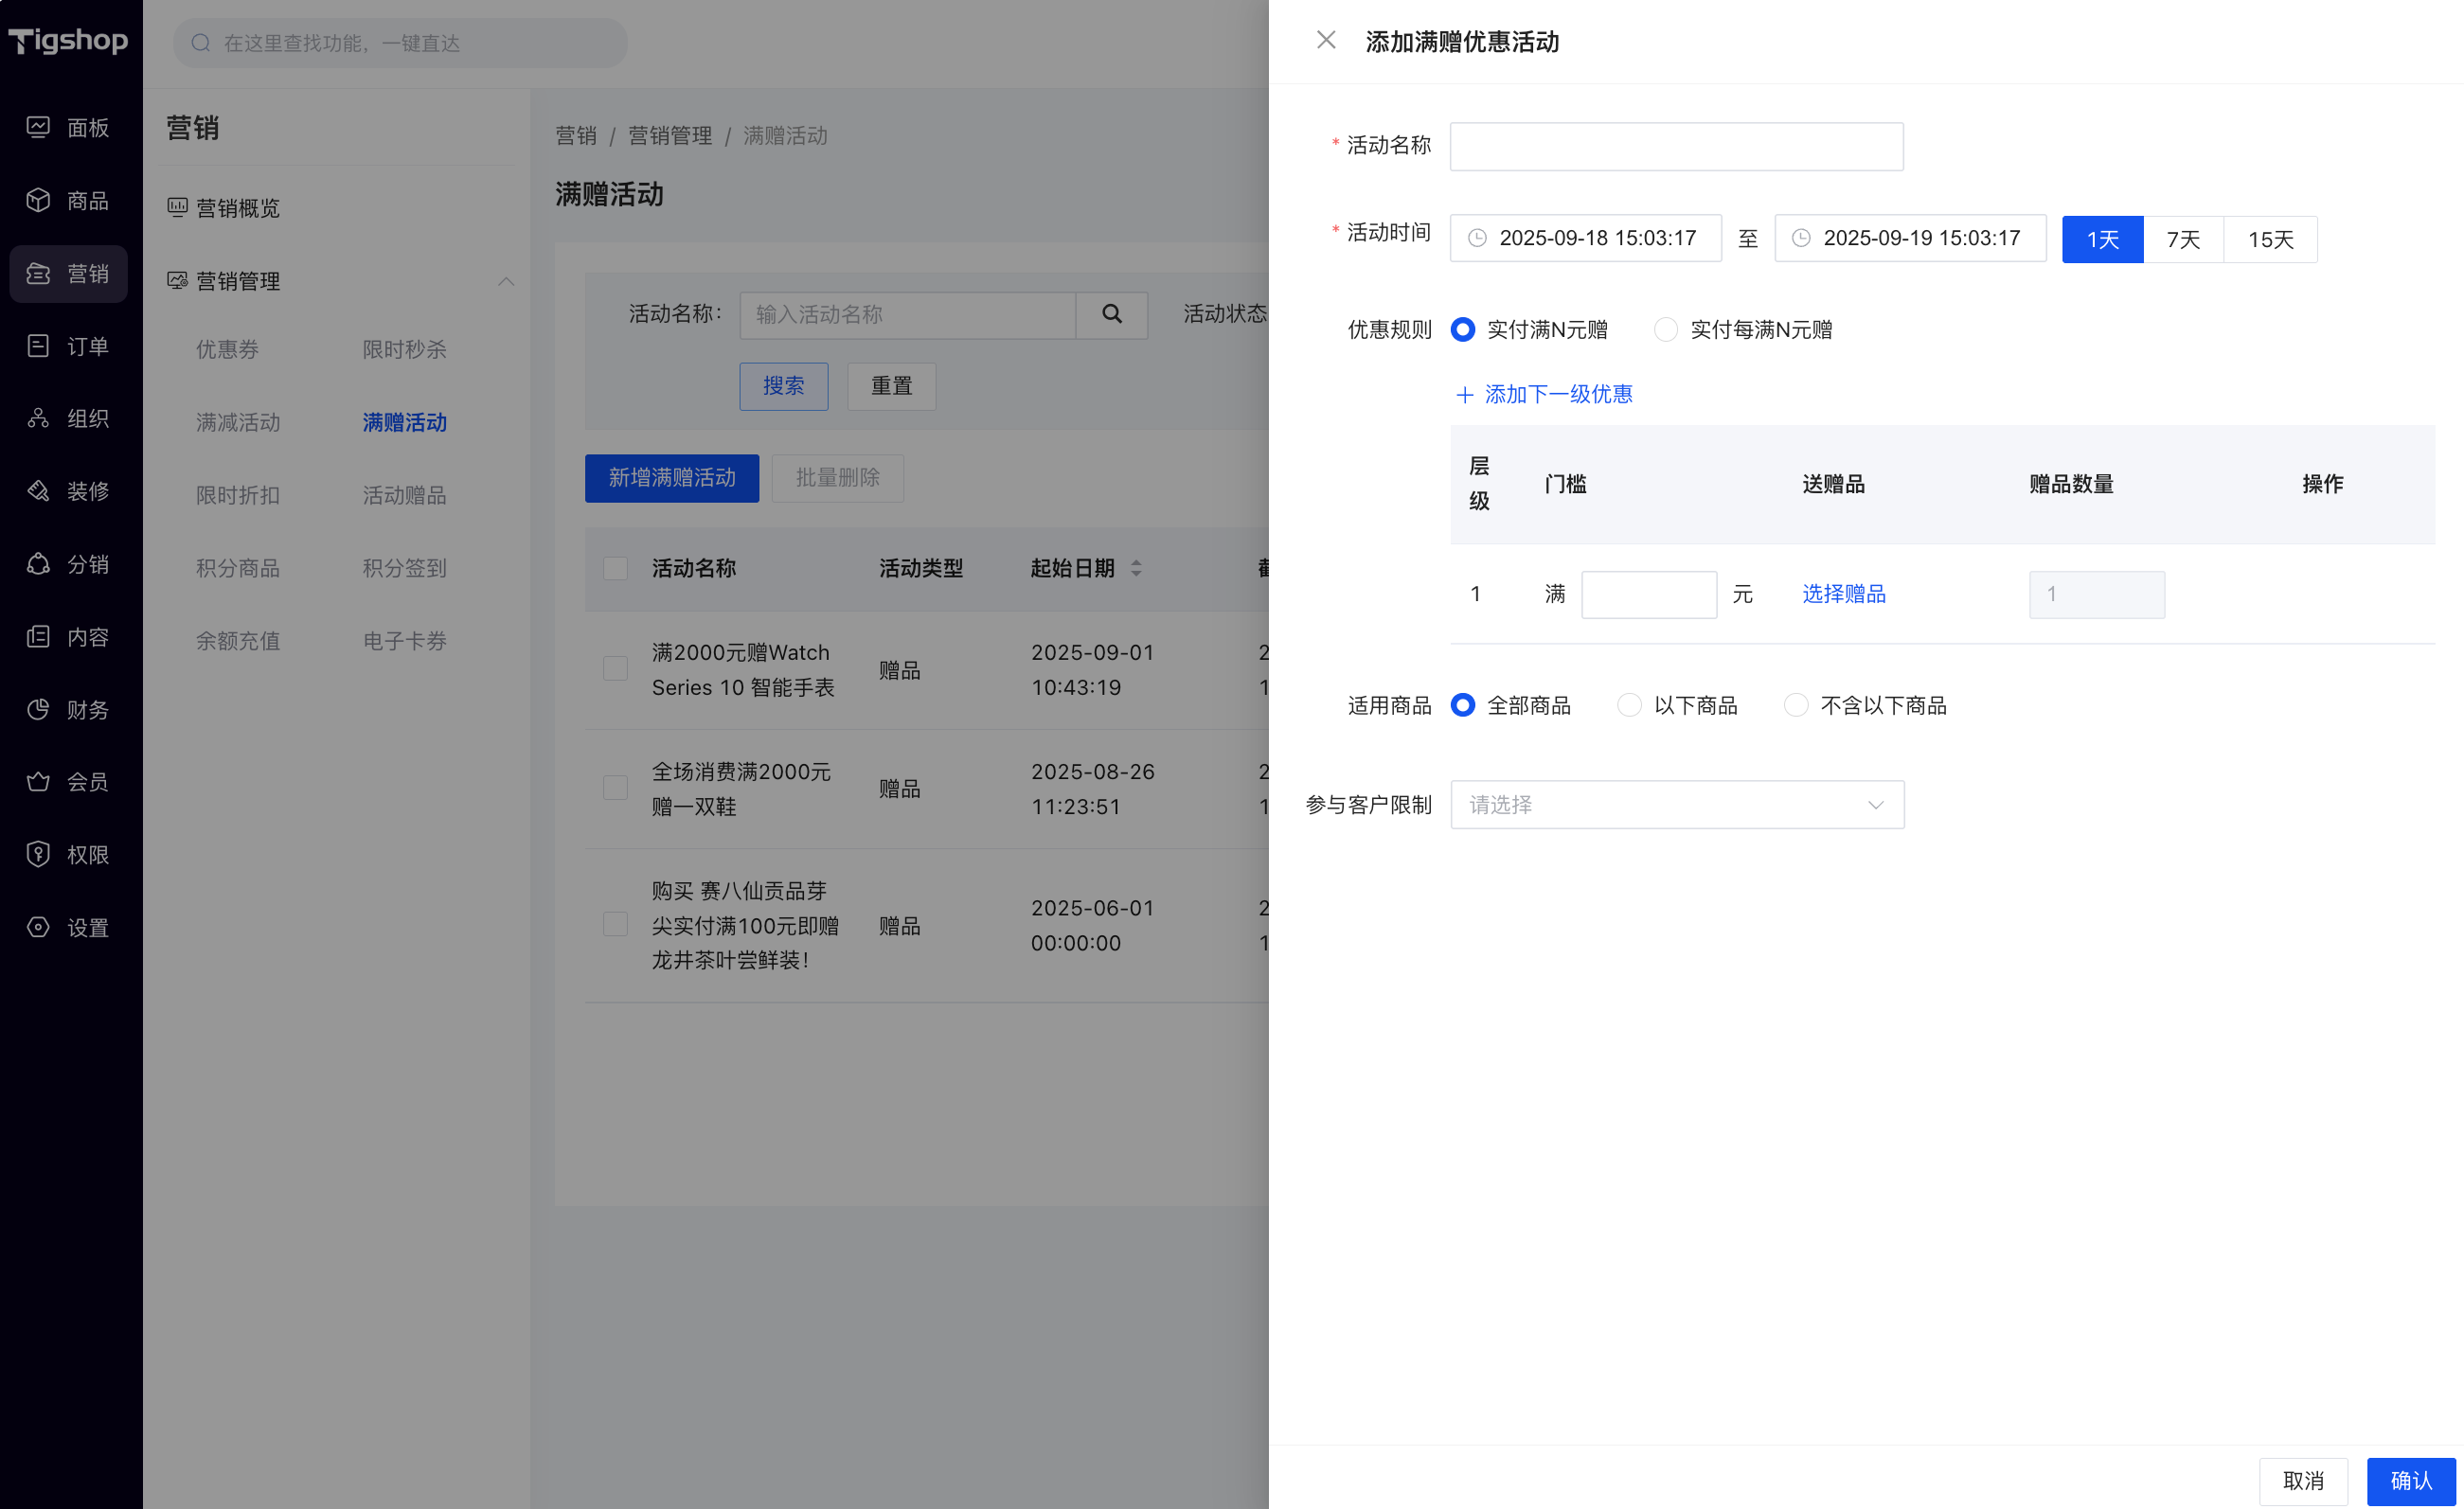
Task: Open 满减活动 submenu item
Action: (x=238, y=423)
